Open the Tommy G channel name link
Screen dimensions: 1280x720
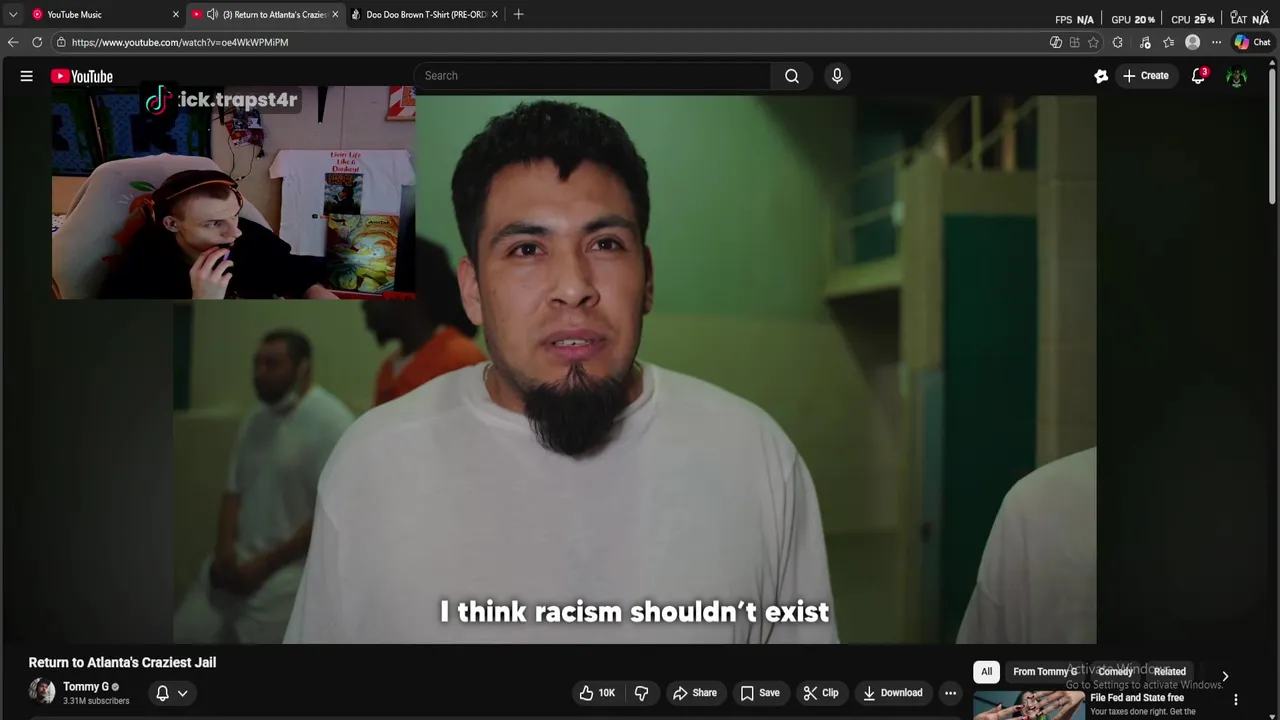coord(86,687)
